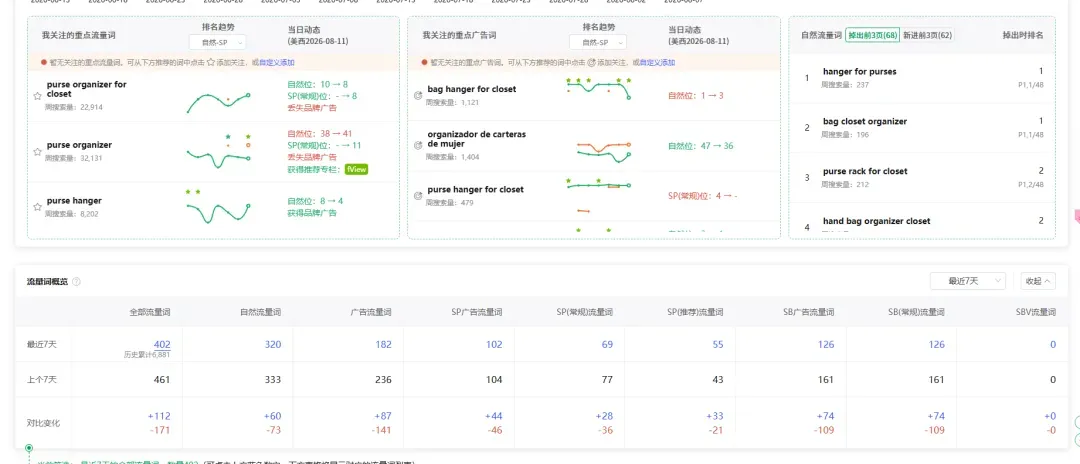Click the green fView badge
The image size is (1080, 464).
356,169
